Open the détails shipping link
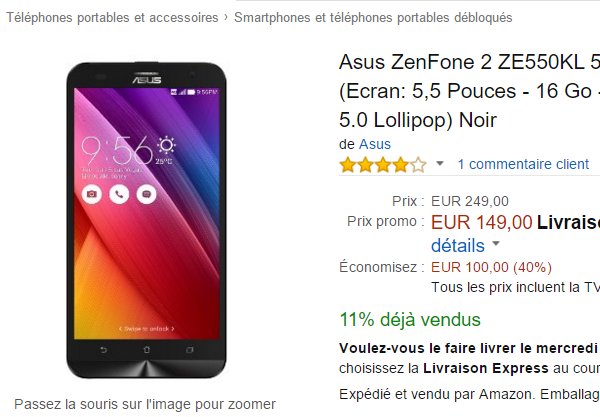Viewport: 600px width, 417px height. tap(458, 245)
